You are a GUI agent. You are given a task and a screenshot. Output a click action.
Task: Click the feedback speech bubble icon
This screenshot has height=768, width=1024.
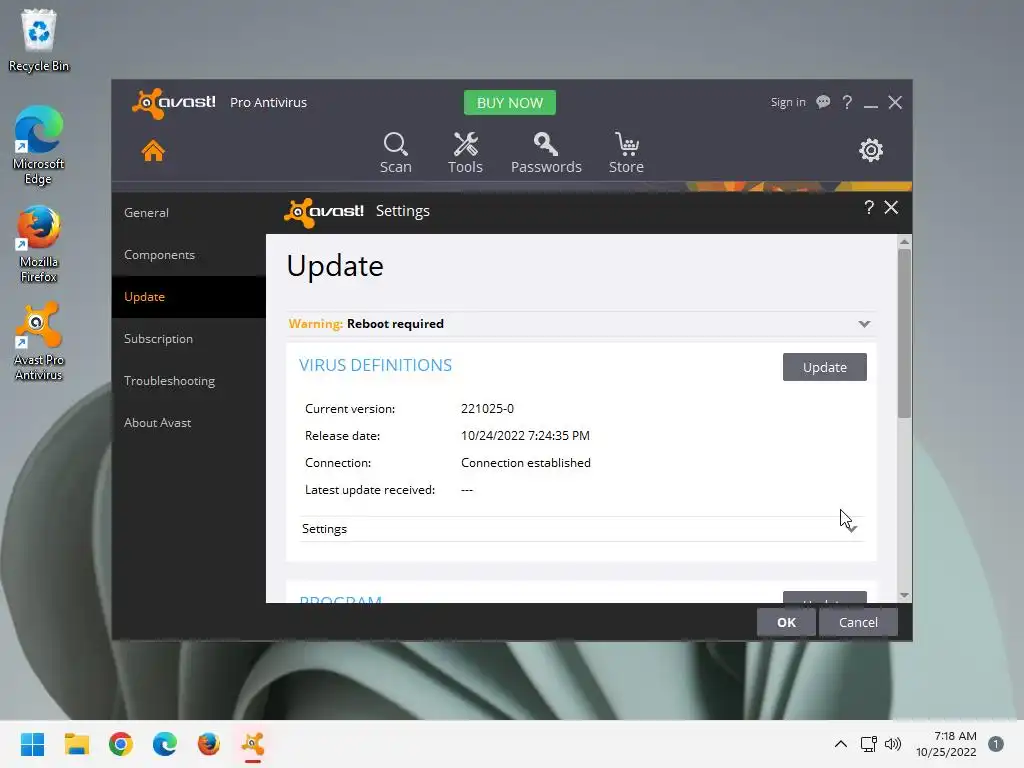[823, 102]
